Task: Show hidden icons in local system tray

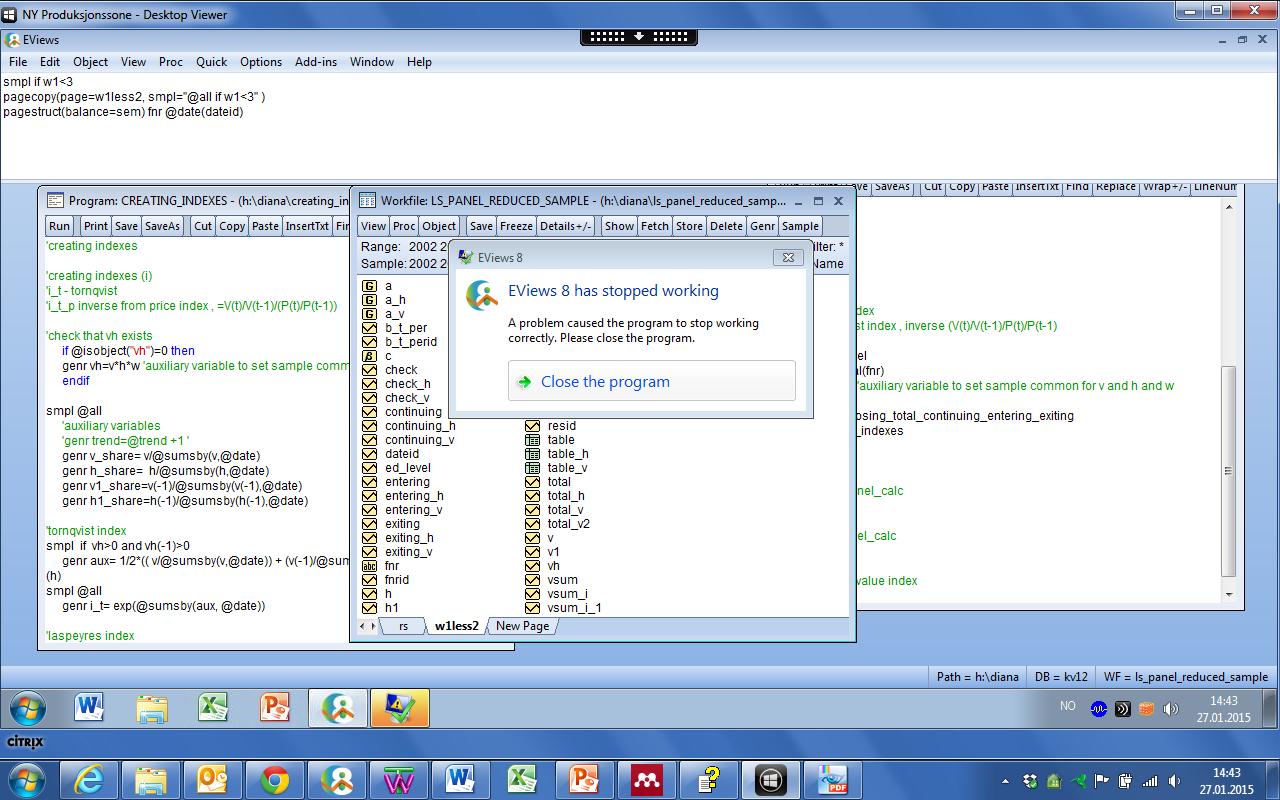Action: coord(1005,781)
